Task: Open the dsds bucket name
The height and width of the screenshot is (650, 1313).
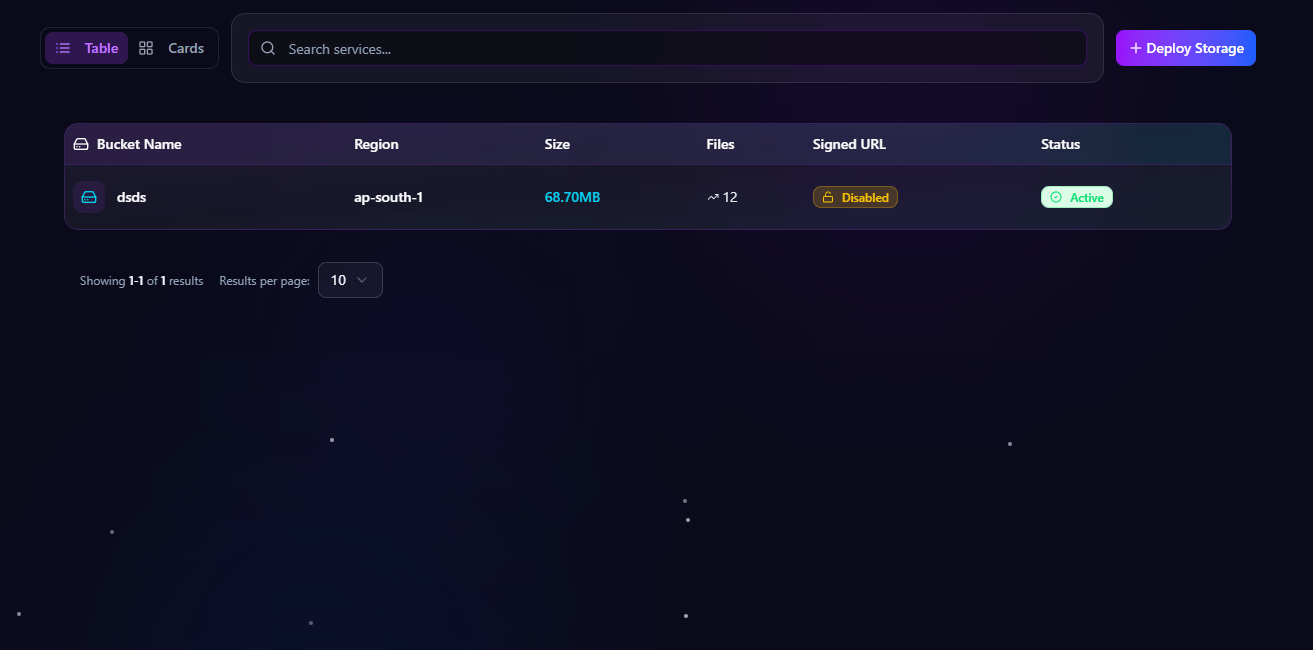Action: point(131,197)
